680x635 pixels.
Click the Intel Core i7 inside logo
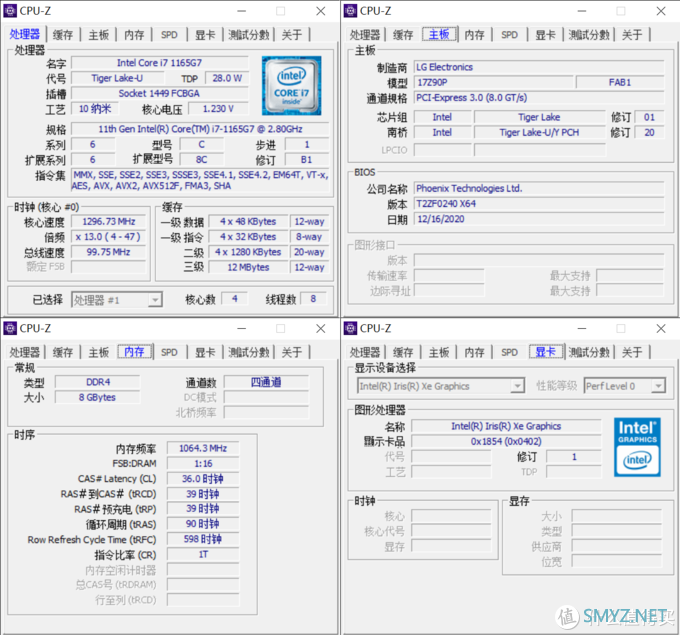[x=291, y=85]
